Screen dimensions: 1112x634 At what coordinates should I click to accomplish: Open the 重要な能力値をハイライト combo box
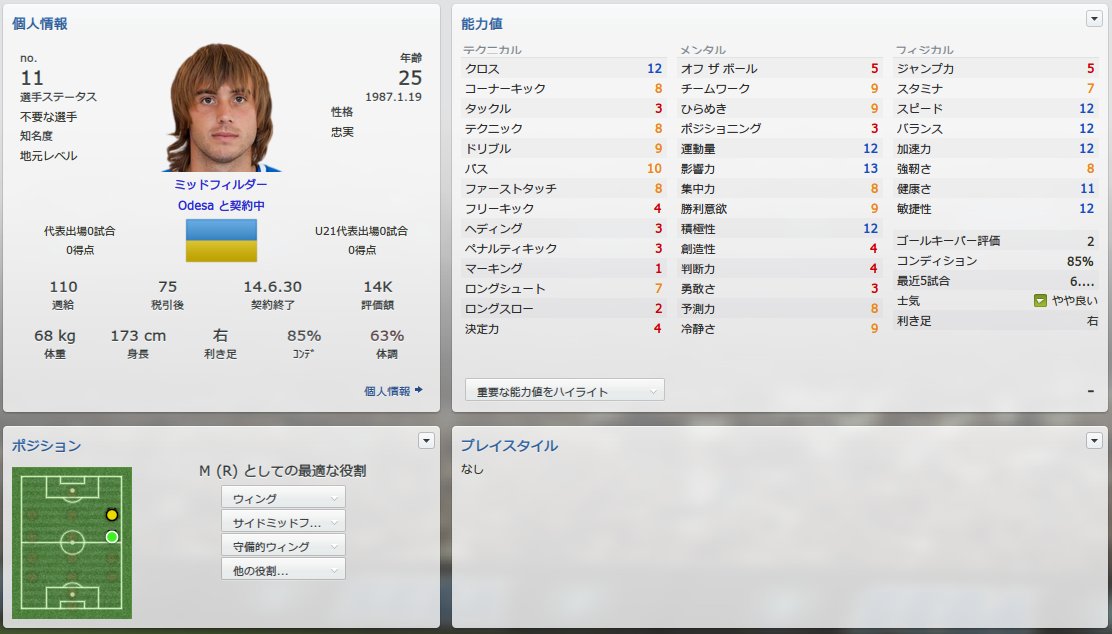tap(565, 390)
